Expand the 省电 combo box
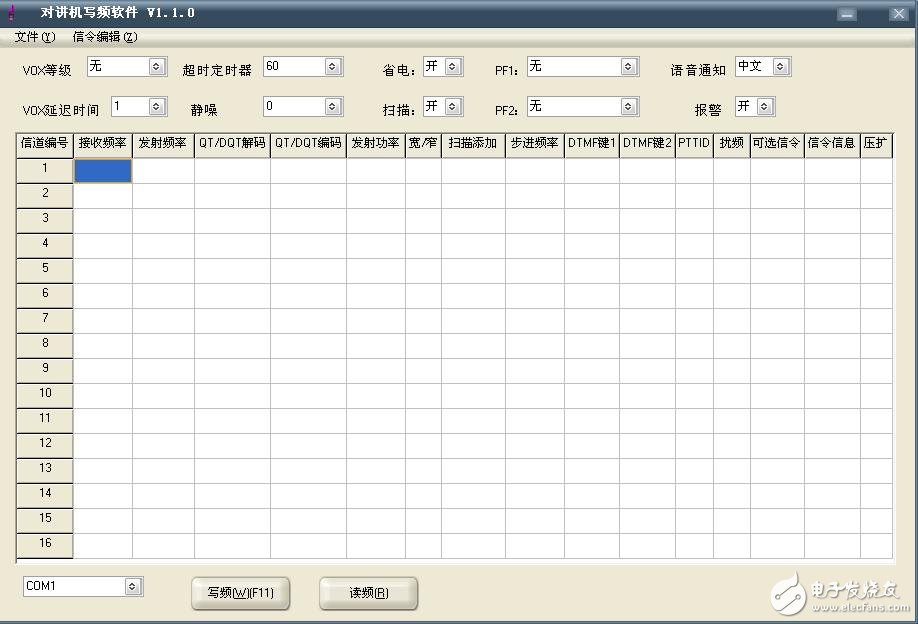 453,67
